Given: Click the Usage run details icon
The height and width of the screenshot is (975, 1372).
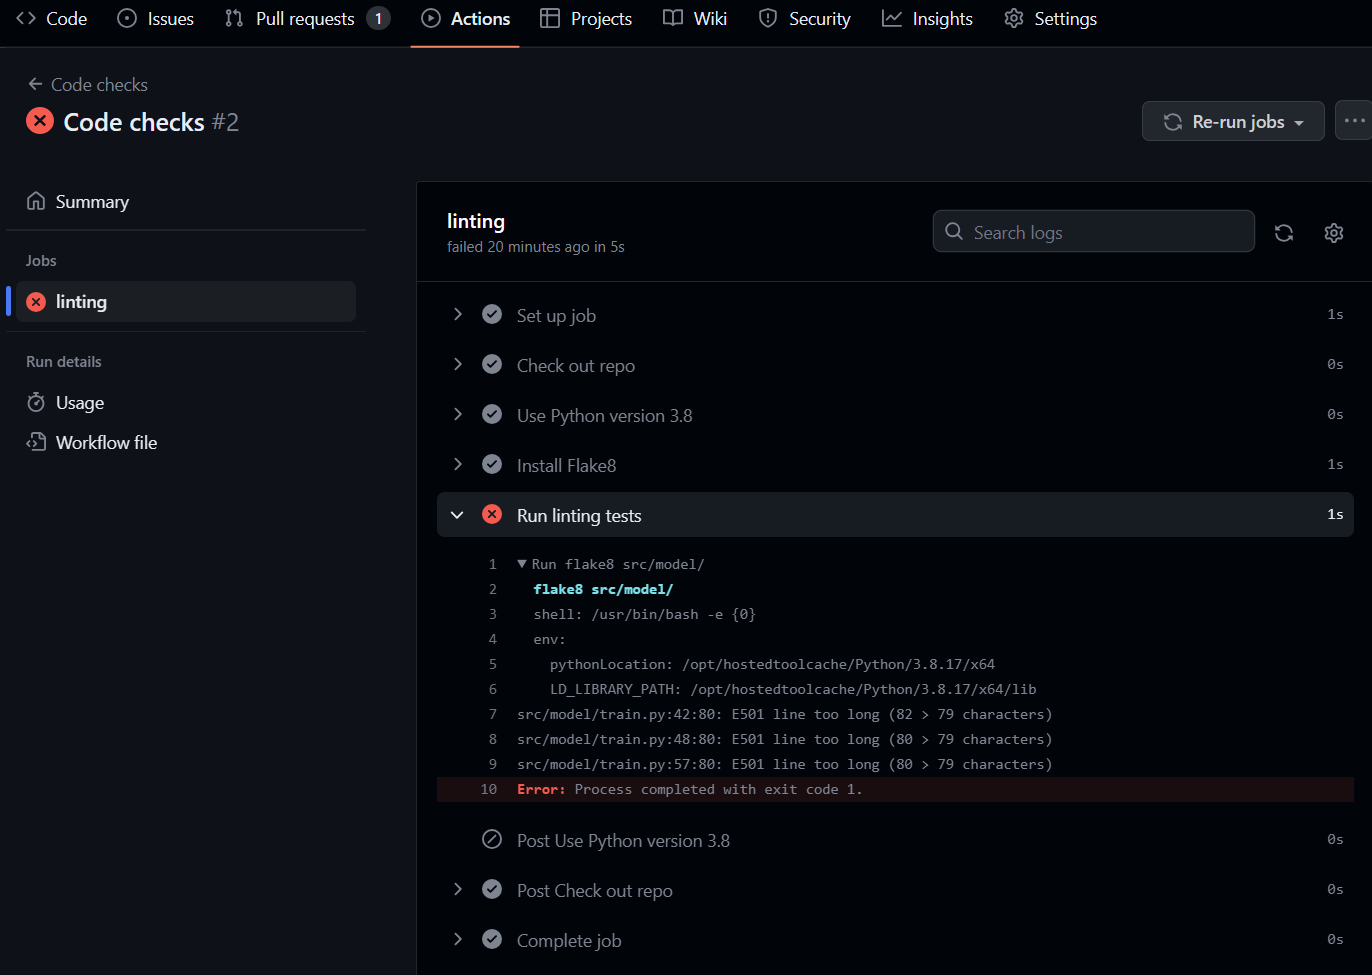Looking at the screenshot, I should (38, 402).
